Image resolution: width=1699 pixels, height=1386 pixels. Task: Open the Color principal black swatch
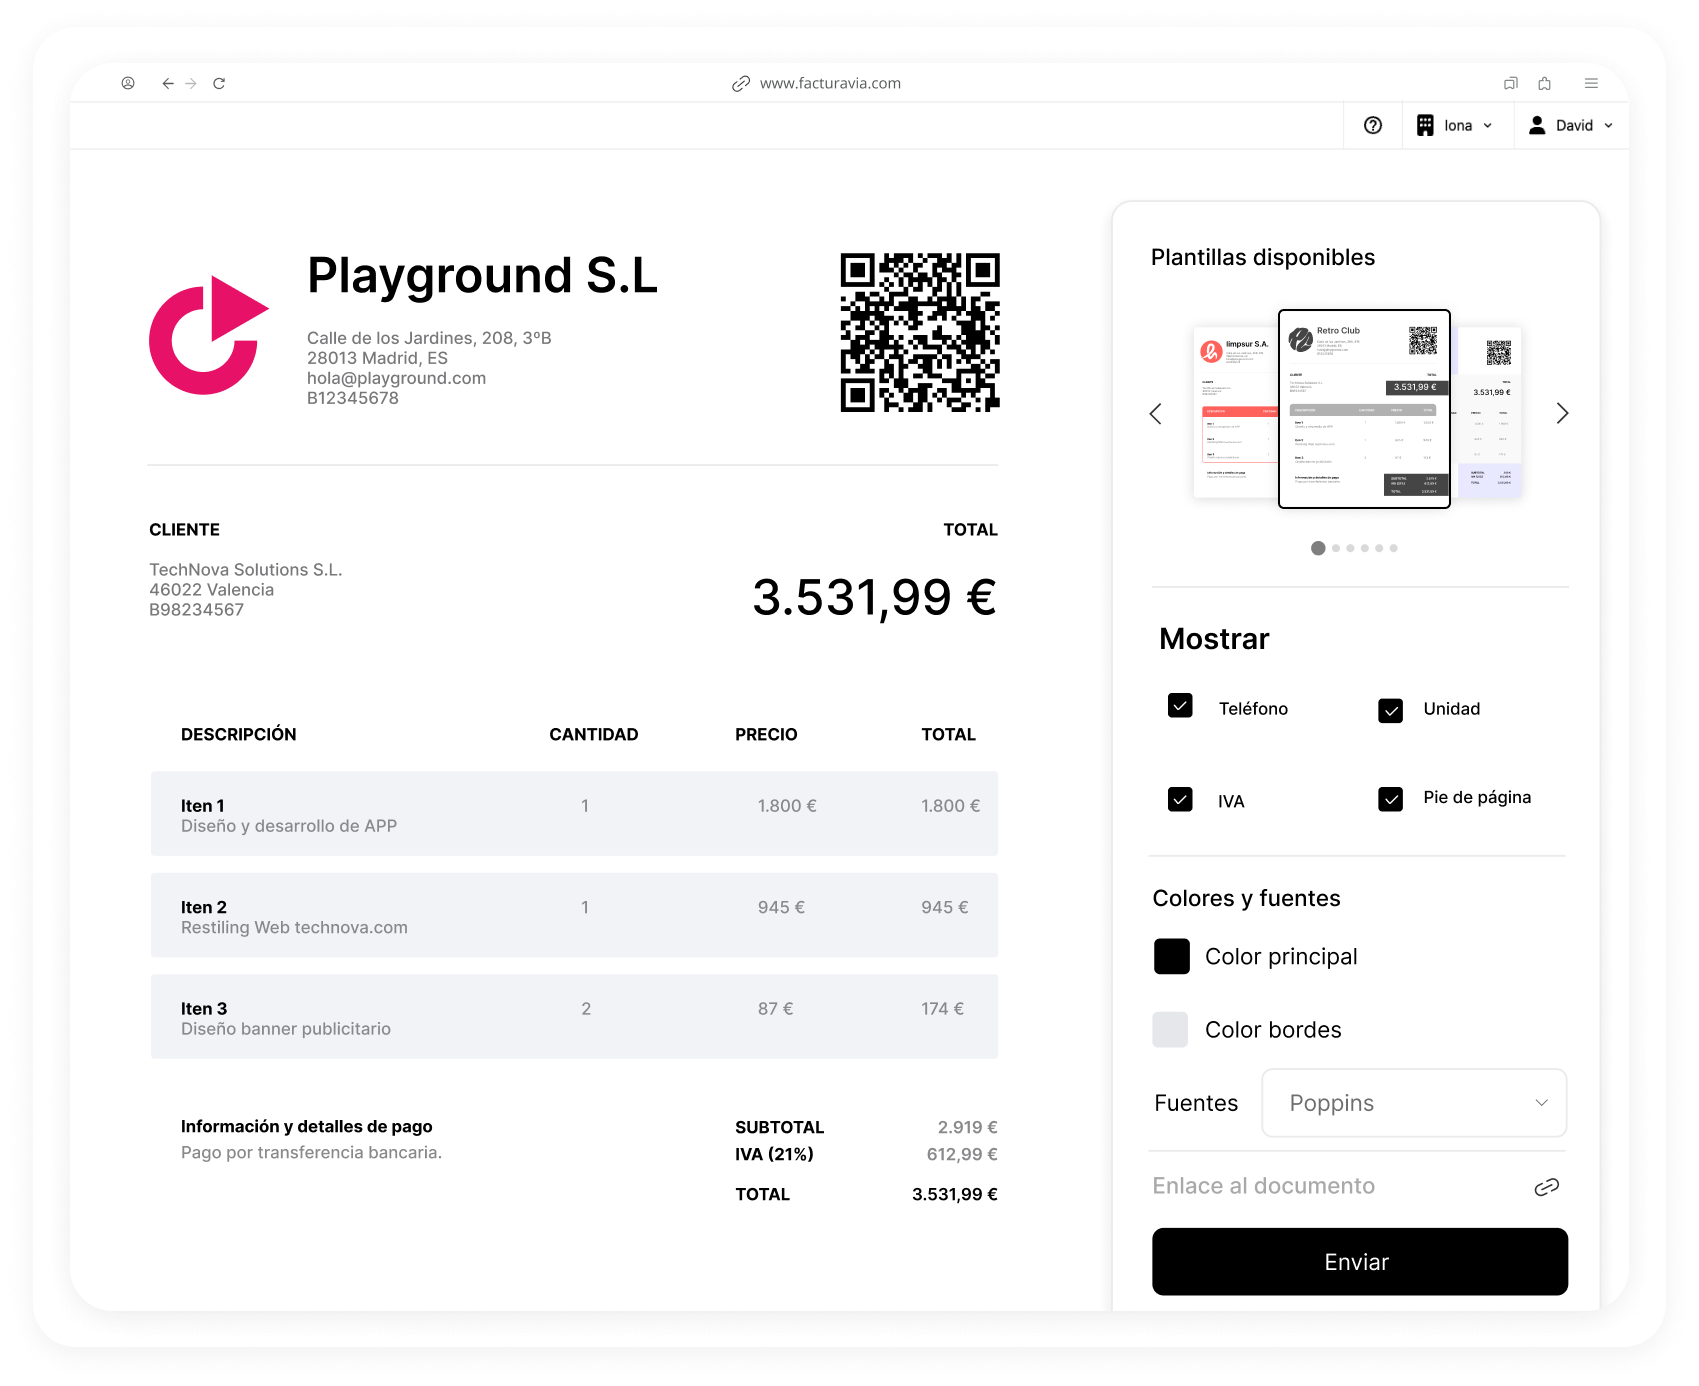[1172, 957]
